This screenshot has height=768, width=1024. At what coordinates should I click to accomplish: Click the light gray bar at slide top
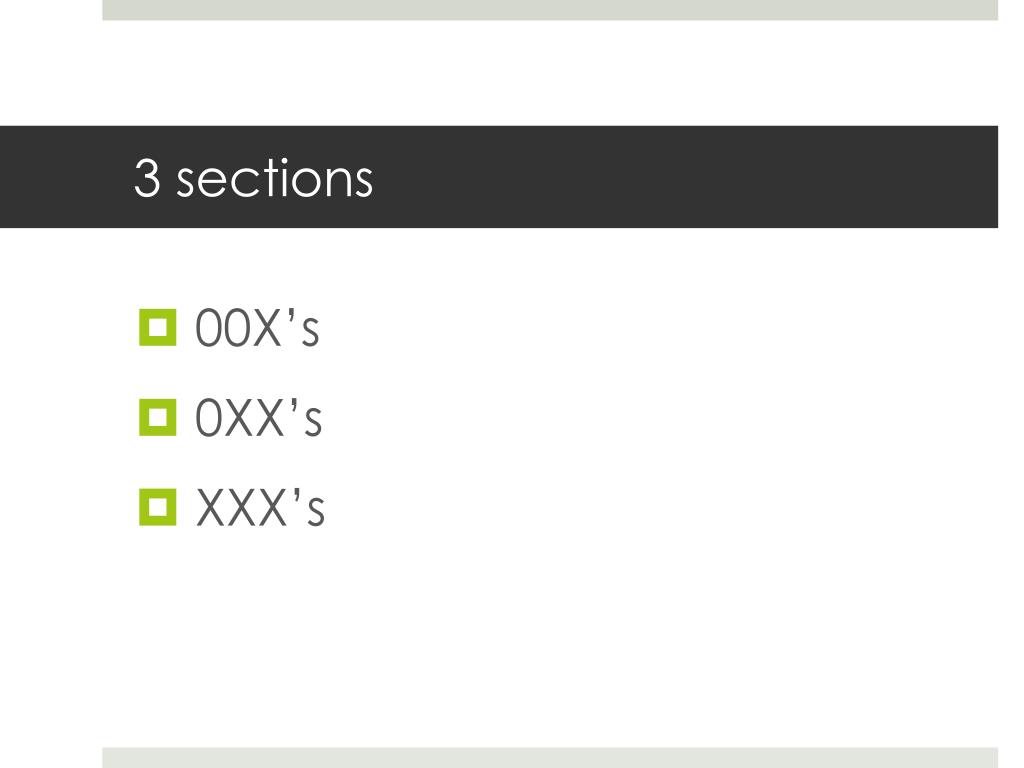pos(550,10)
